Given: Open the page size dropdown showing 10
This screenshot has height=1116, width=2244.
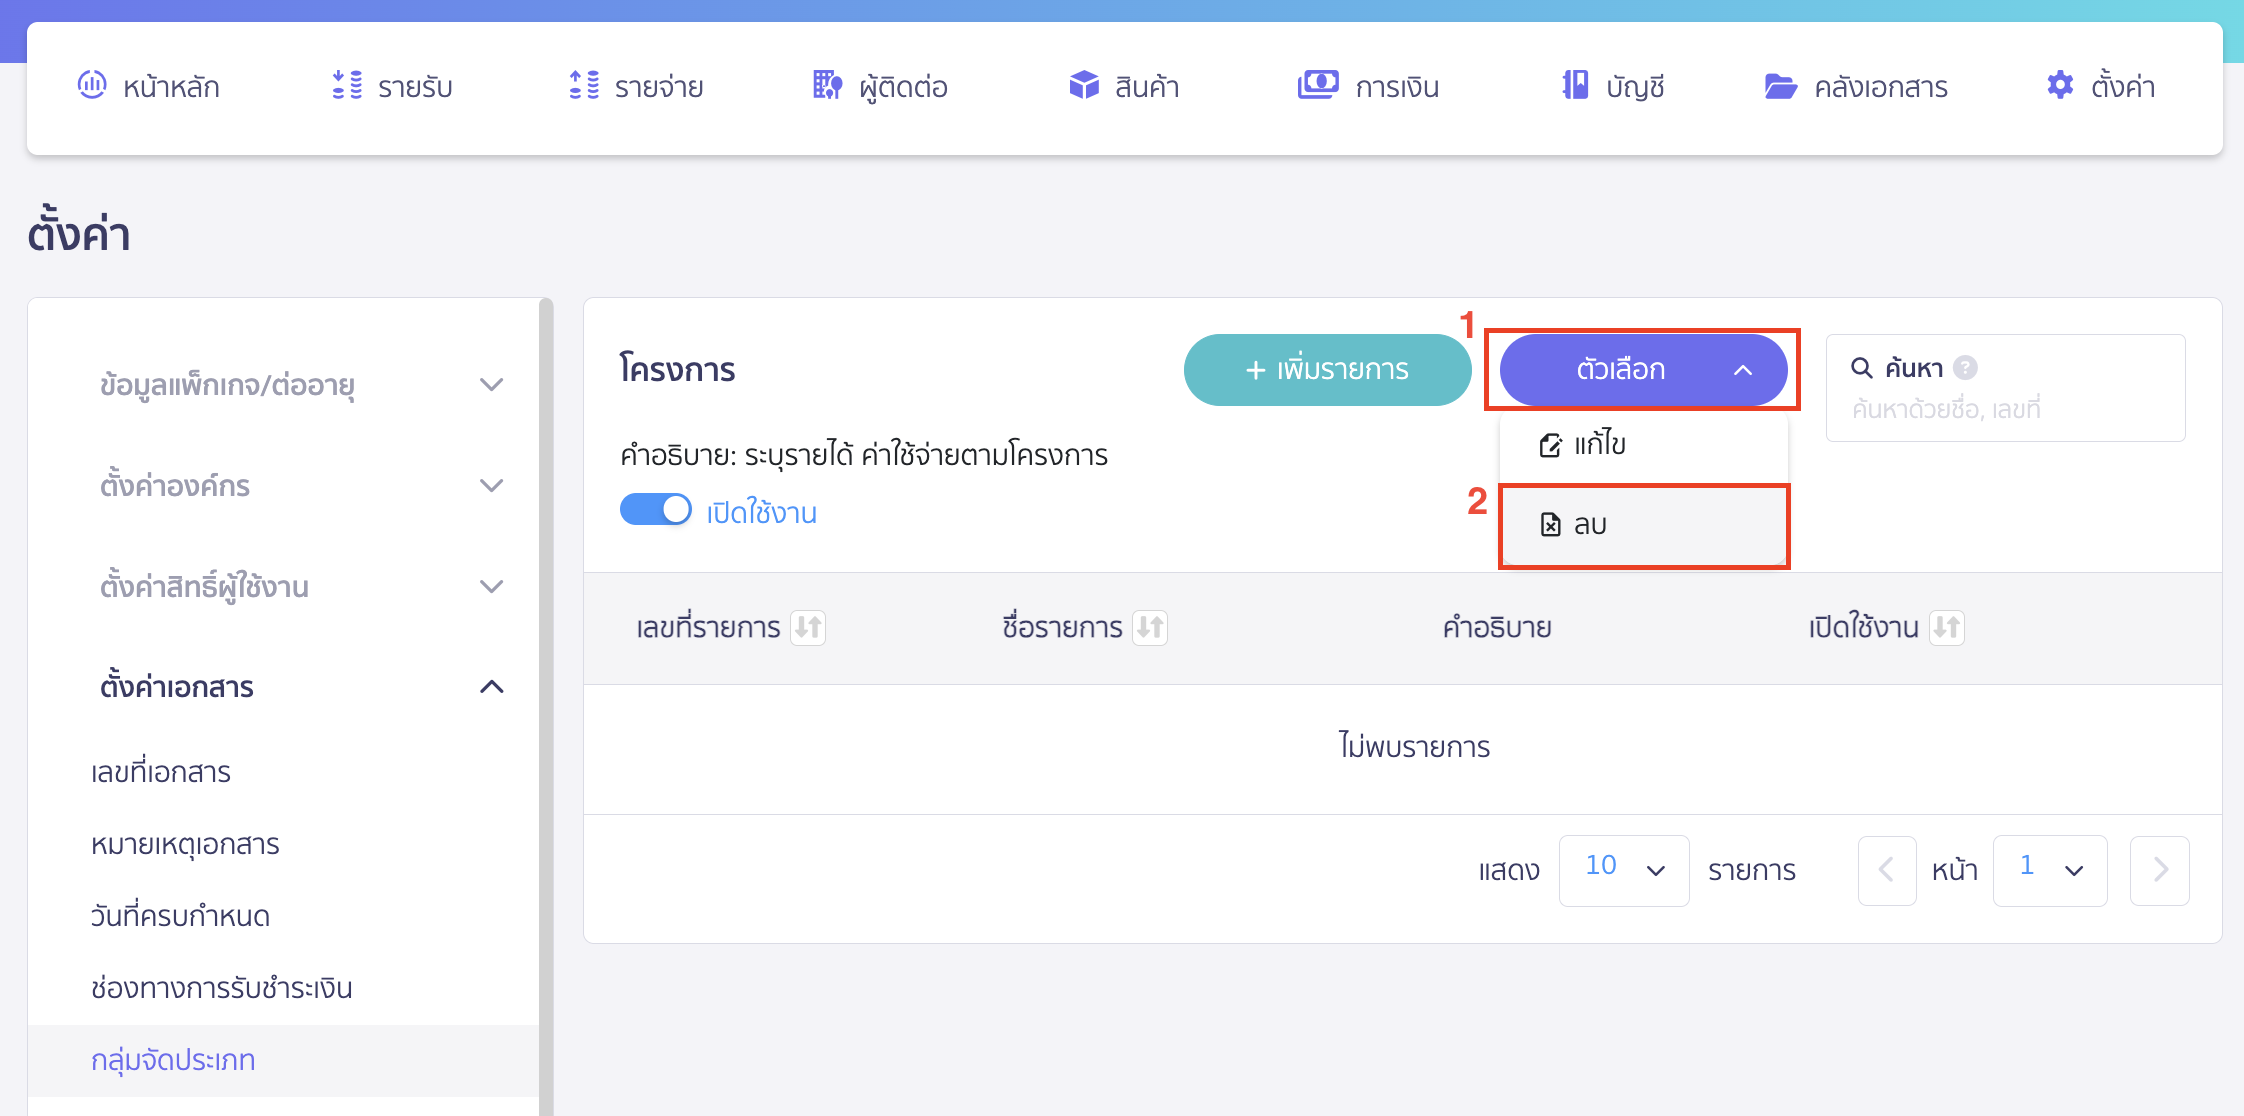Looking at the screenshot, I should click(1622, 870).
